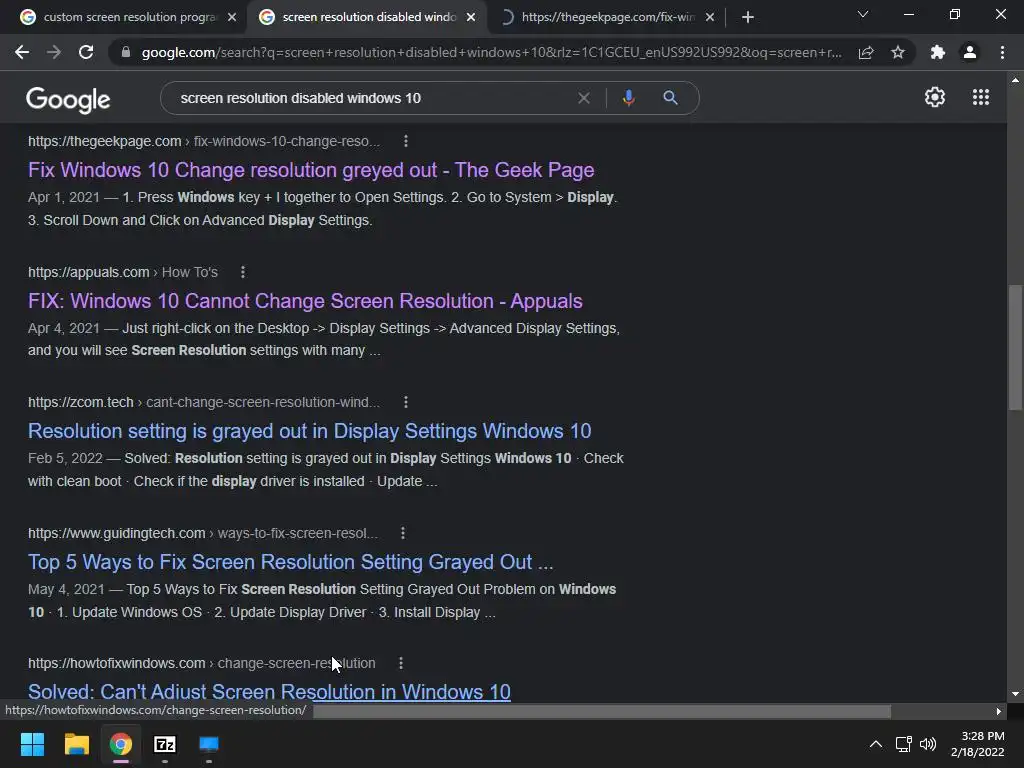Click the horizontal scrollbar right arrow

click(x=999, y=711)
